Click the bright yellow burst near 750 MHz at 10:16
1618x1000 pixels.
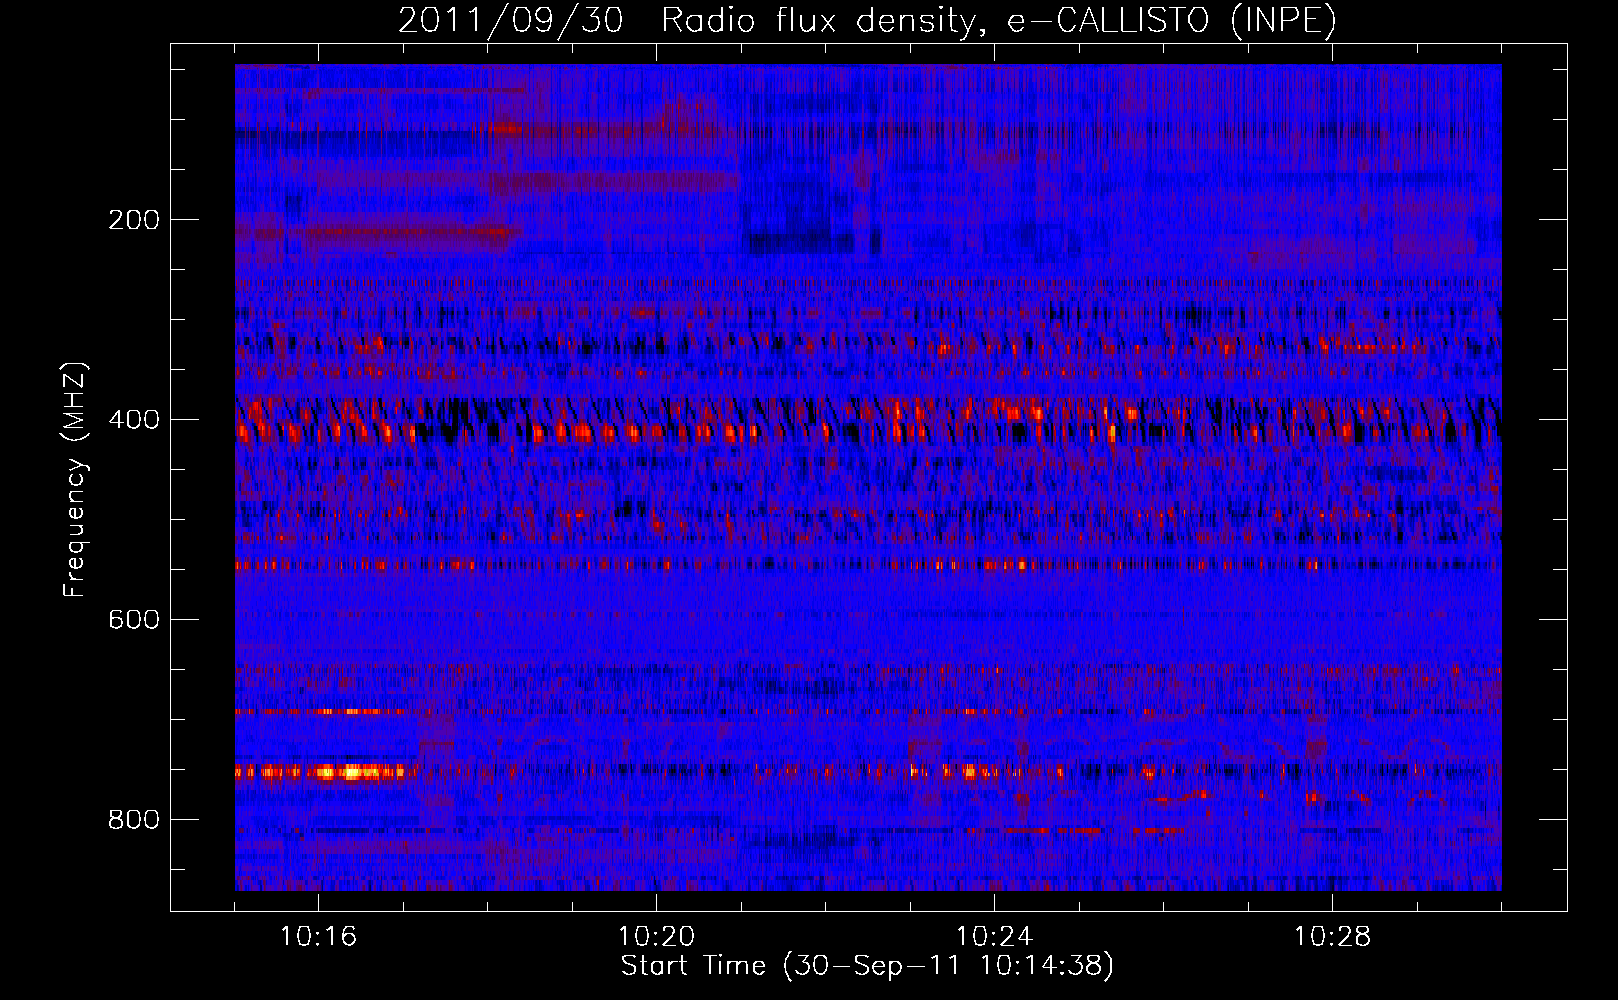pyautogui.click(x=350, y=771)
